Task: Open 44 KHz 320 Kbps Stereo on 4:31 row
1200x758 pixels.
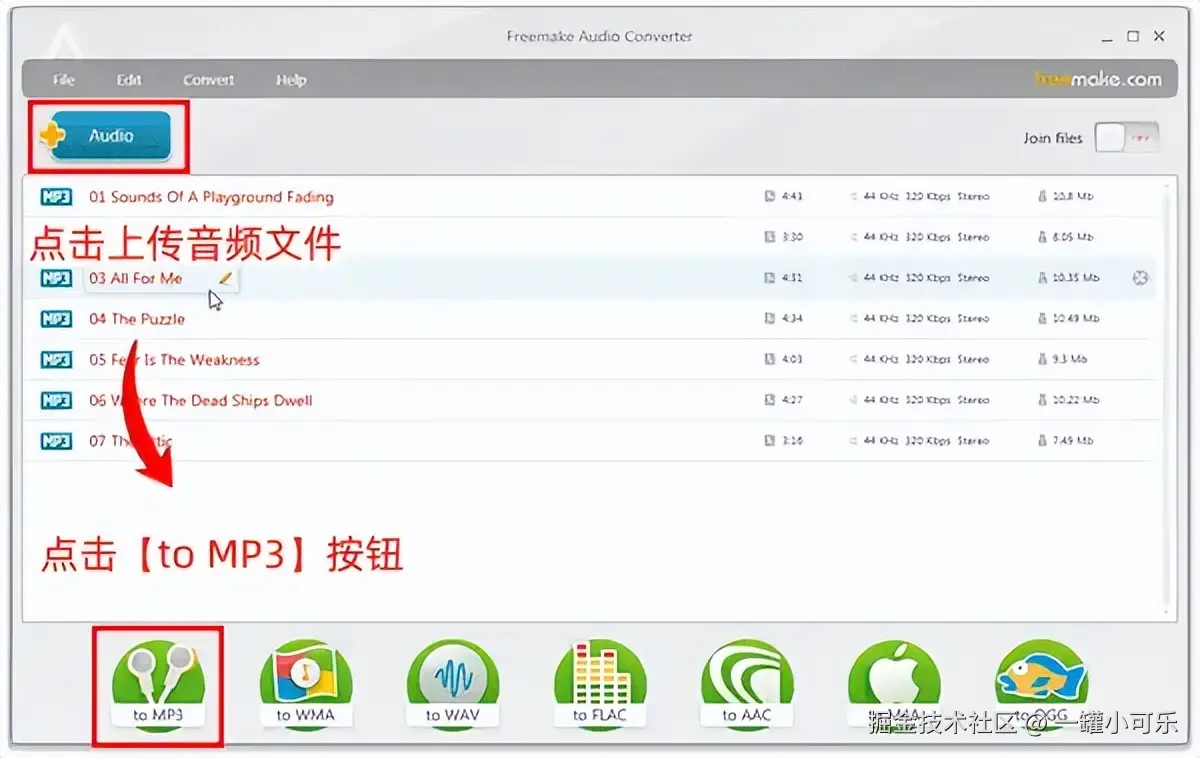Action: (x=926, y=278)
